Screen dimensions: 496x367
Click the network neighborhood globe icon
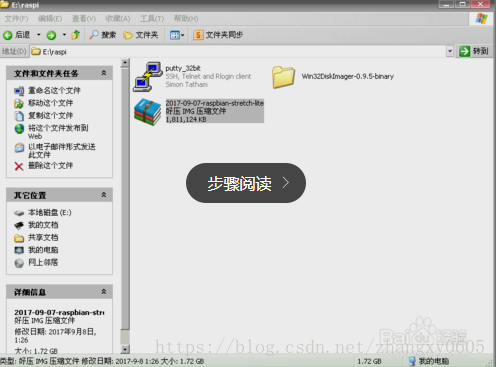(19, 263)
